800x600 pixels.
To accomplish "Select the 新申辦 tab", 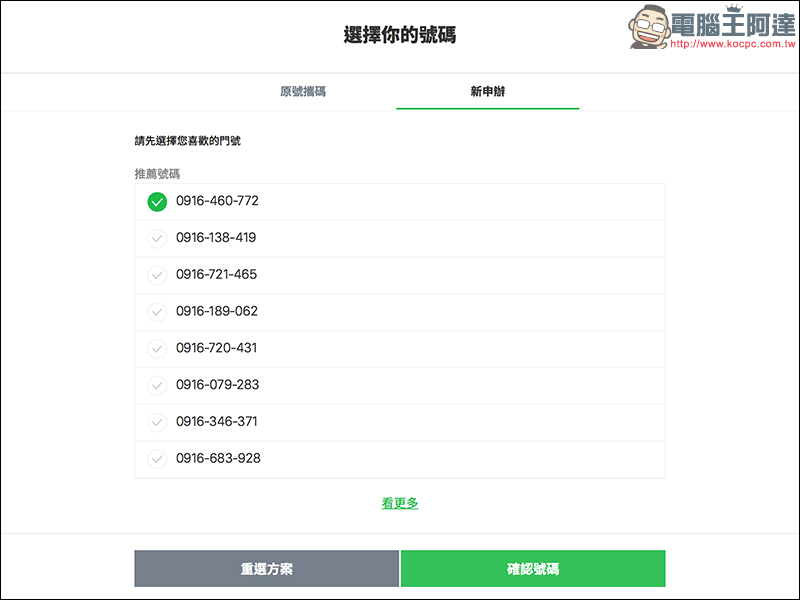I will pyautogui.click(x=487, y=92).
